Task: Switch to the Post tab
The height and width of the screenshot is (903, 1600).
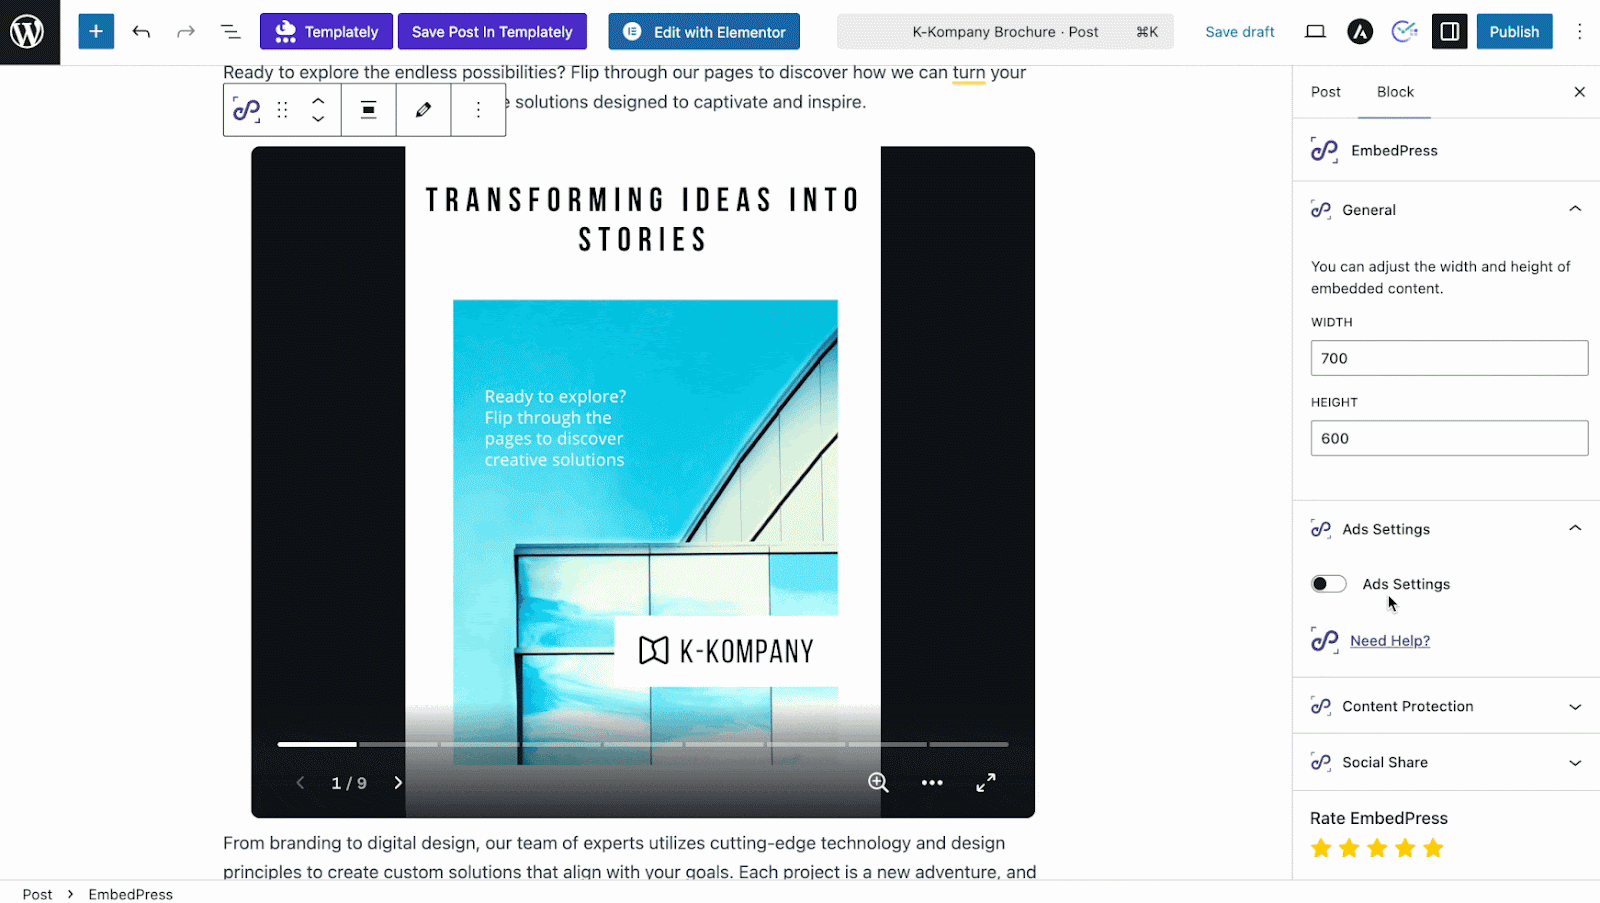Action: coord(1326,92)
